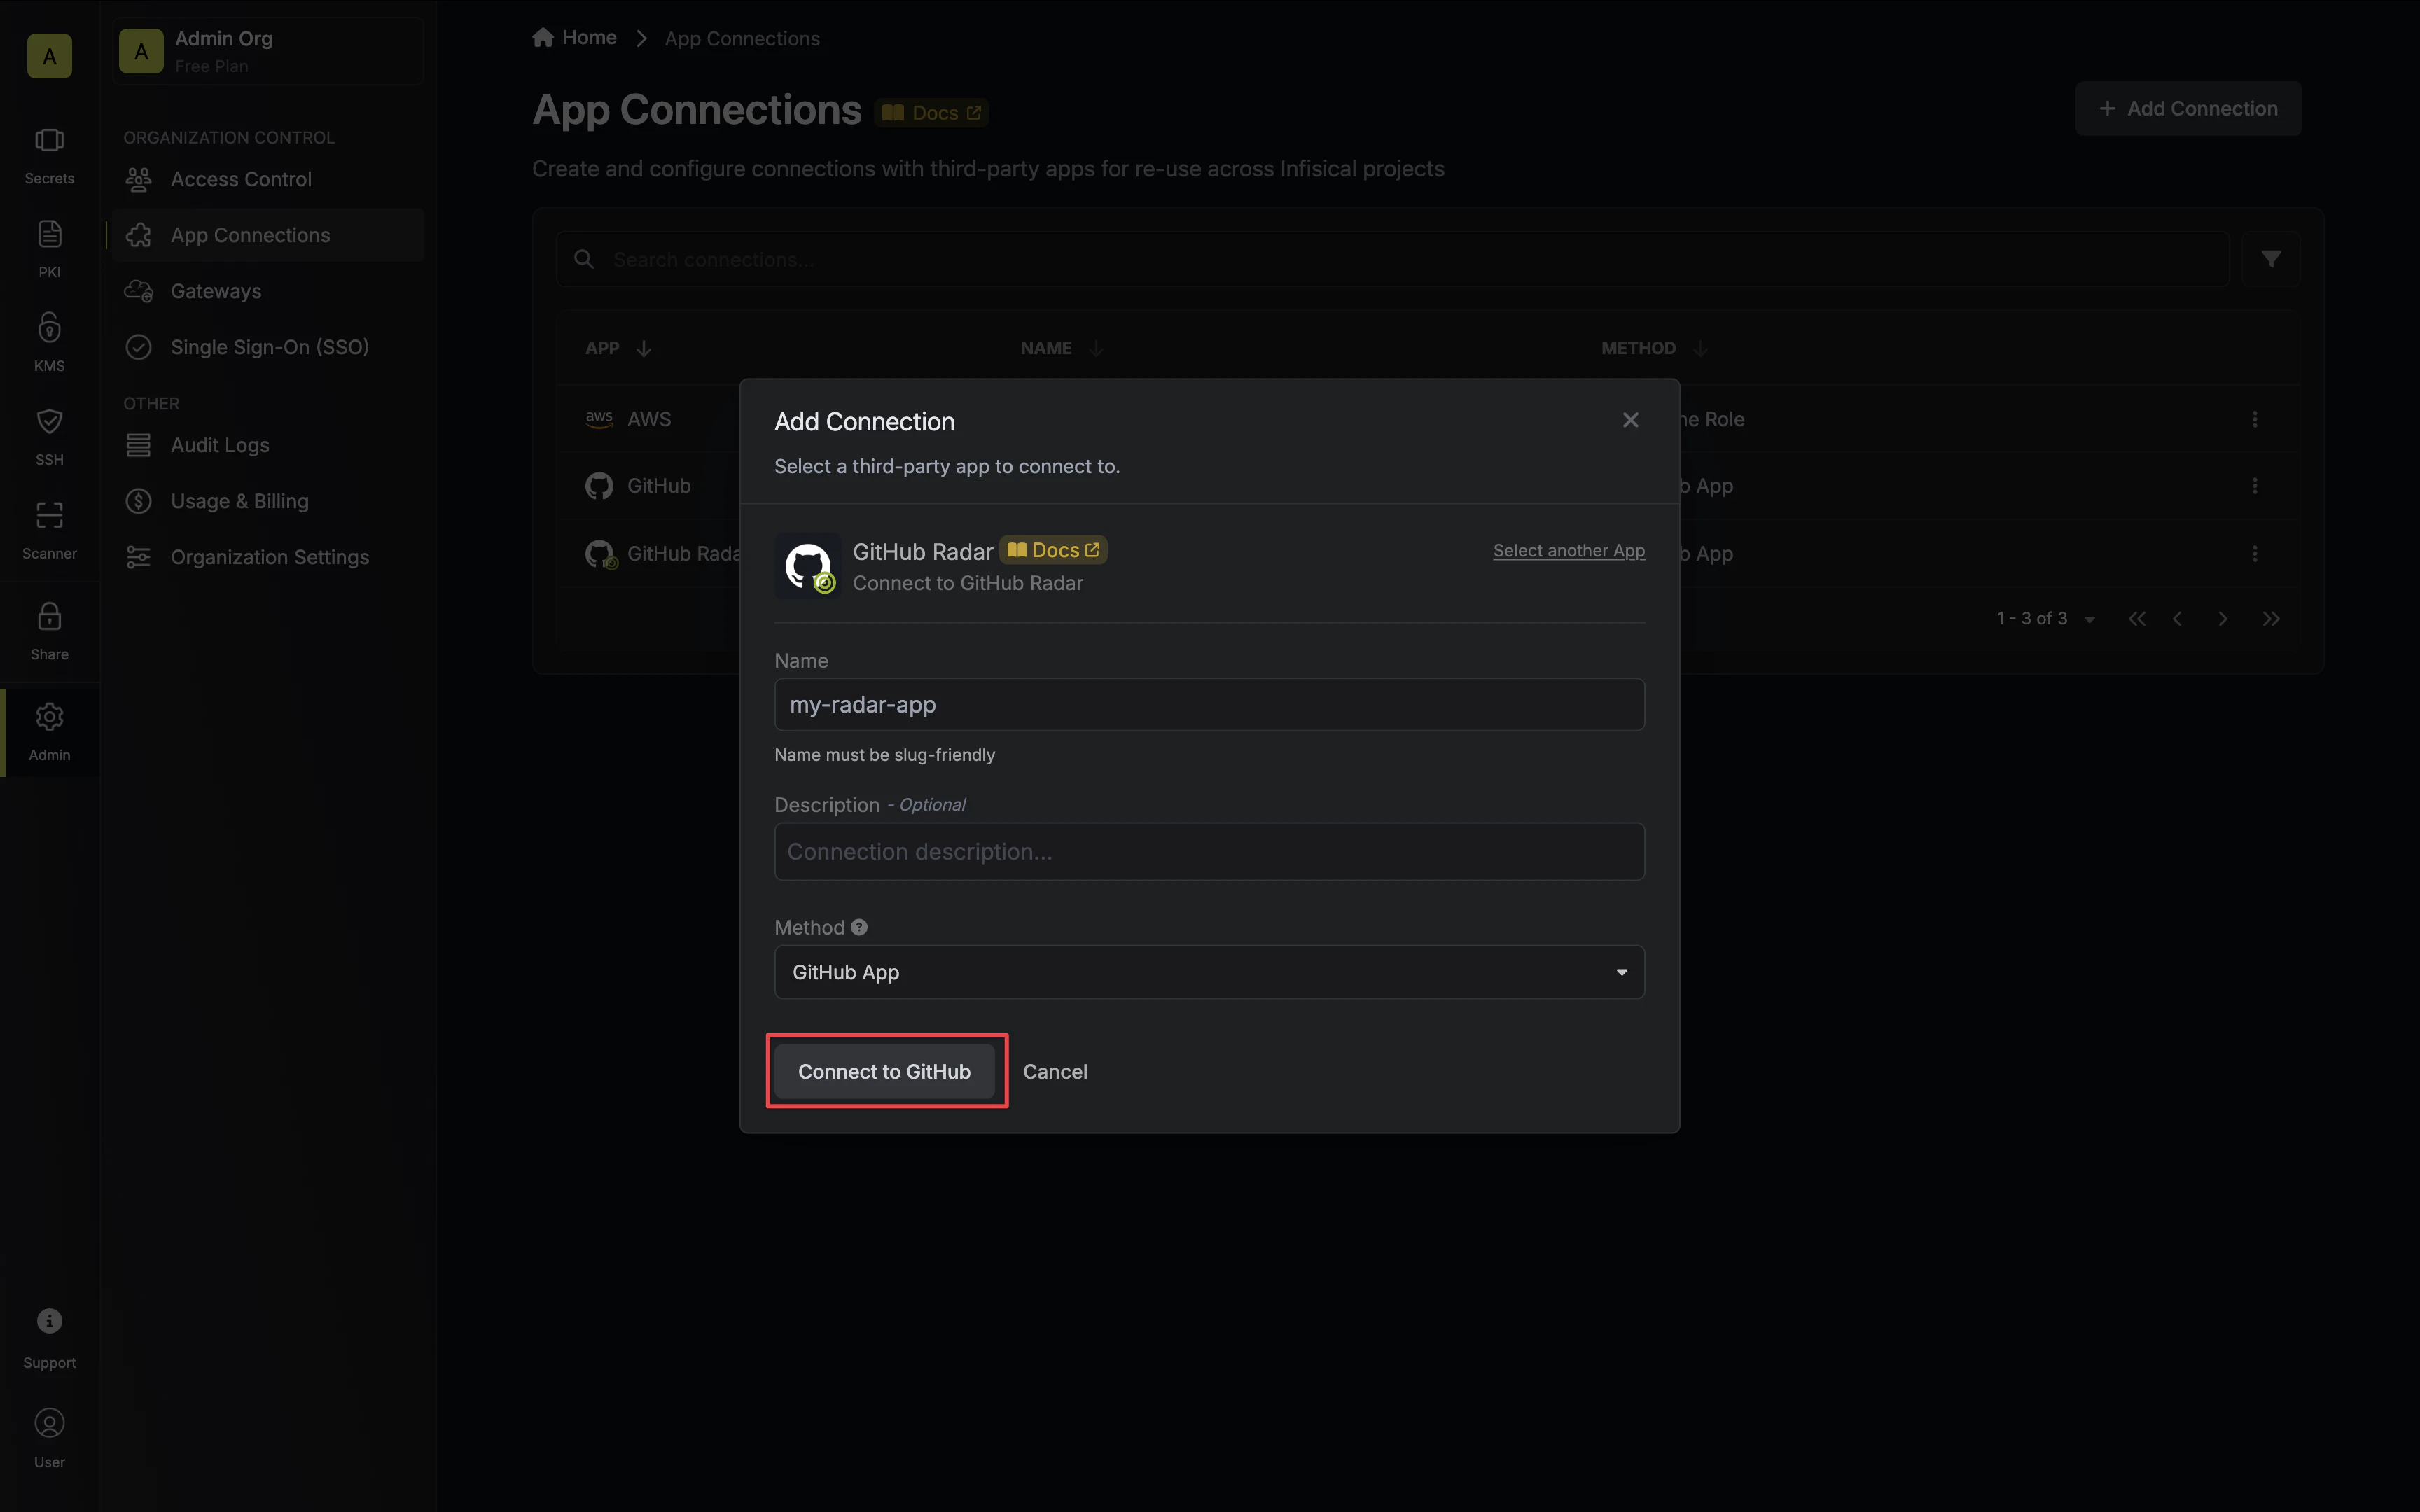Click the Method help question icon

tap(859, 927)
